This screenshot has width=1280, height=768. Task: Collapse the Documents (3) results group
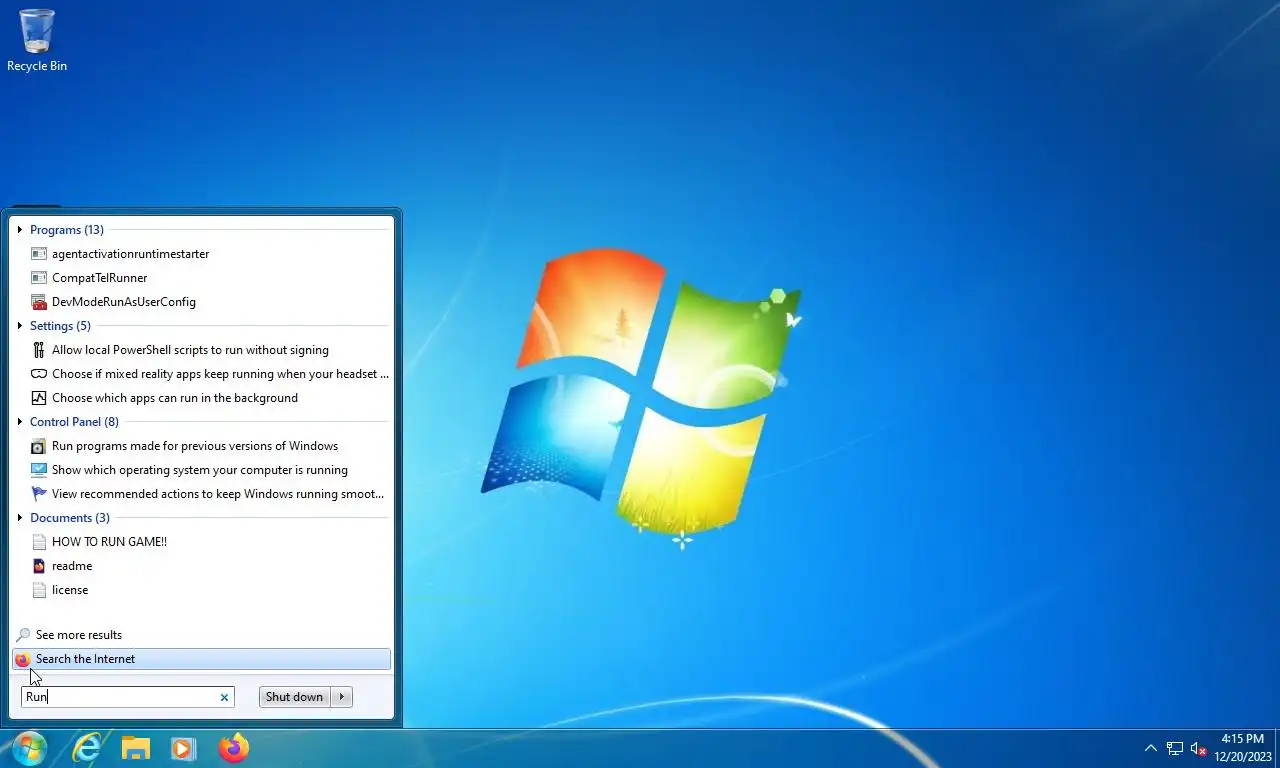click(x=20, y=518)
